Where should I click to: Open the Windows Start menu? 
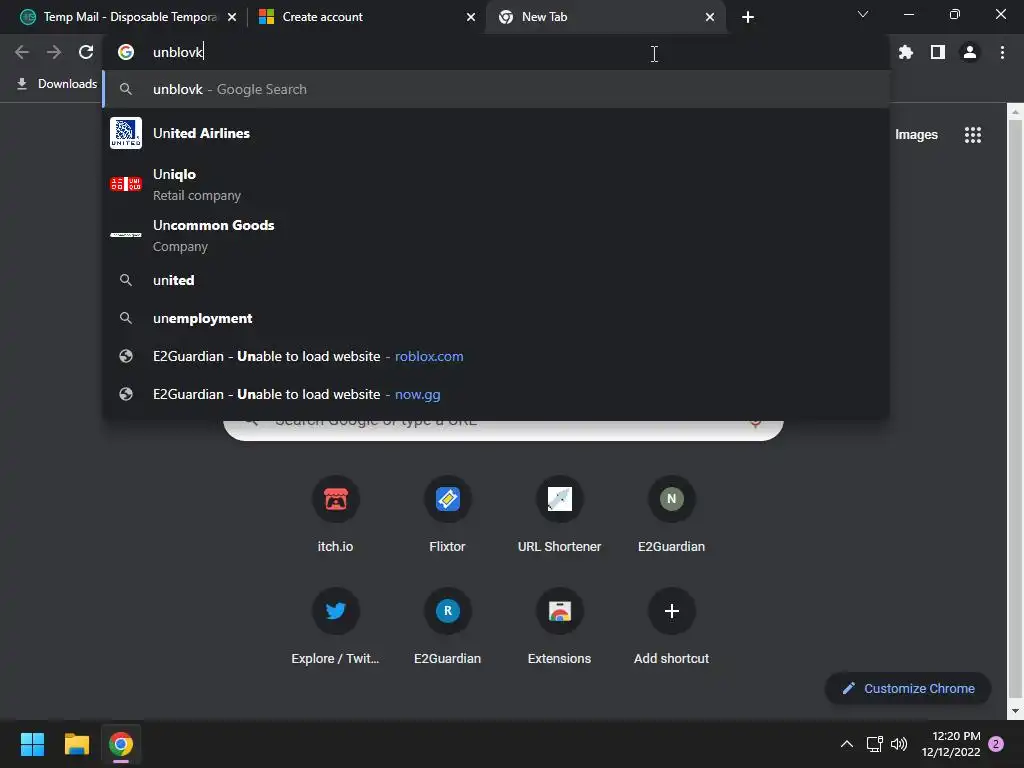[32, 744]
